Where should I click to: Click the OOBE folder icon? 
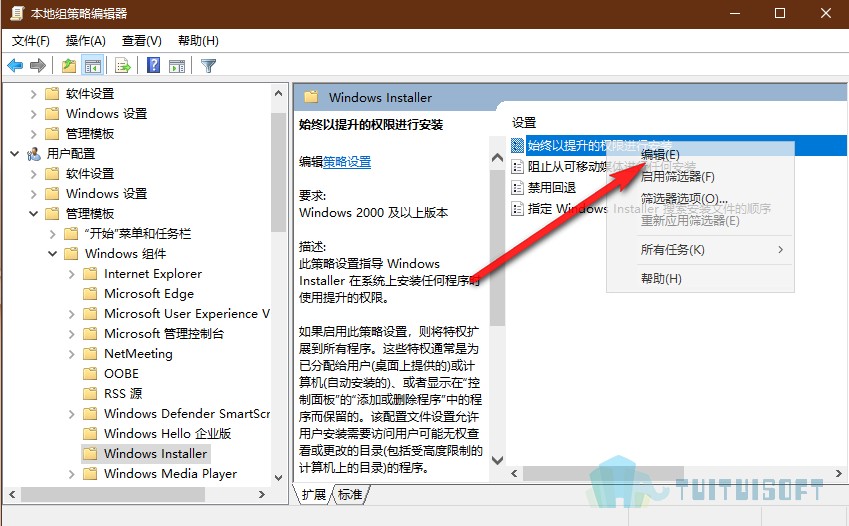tap(90, 373)
